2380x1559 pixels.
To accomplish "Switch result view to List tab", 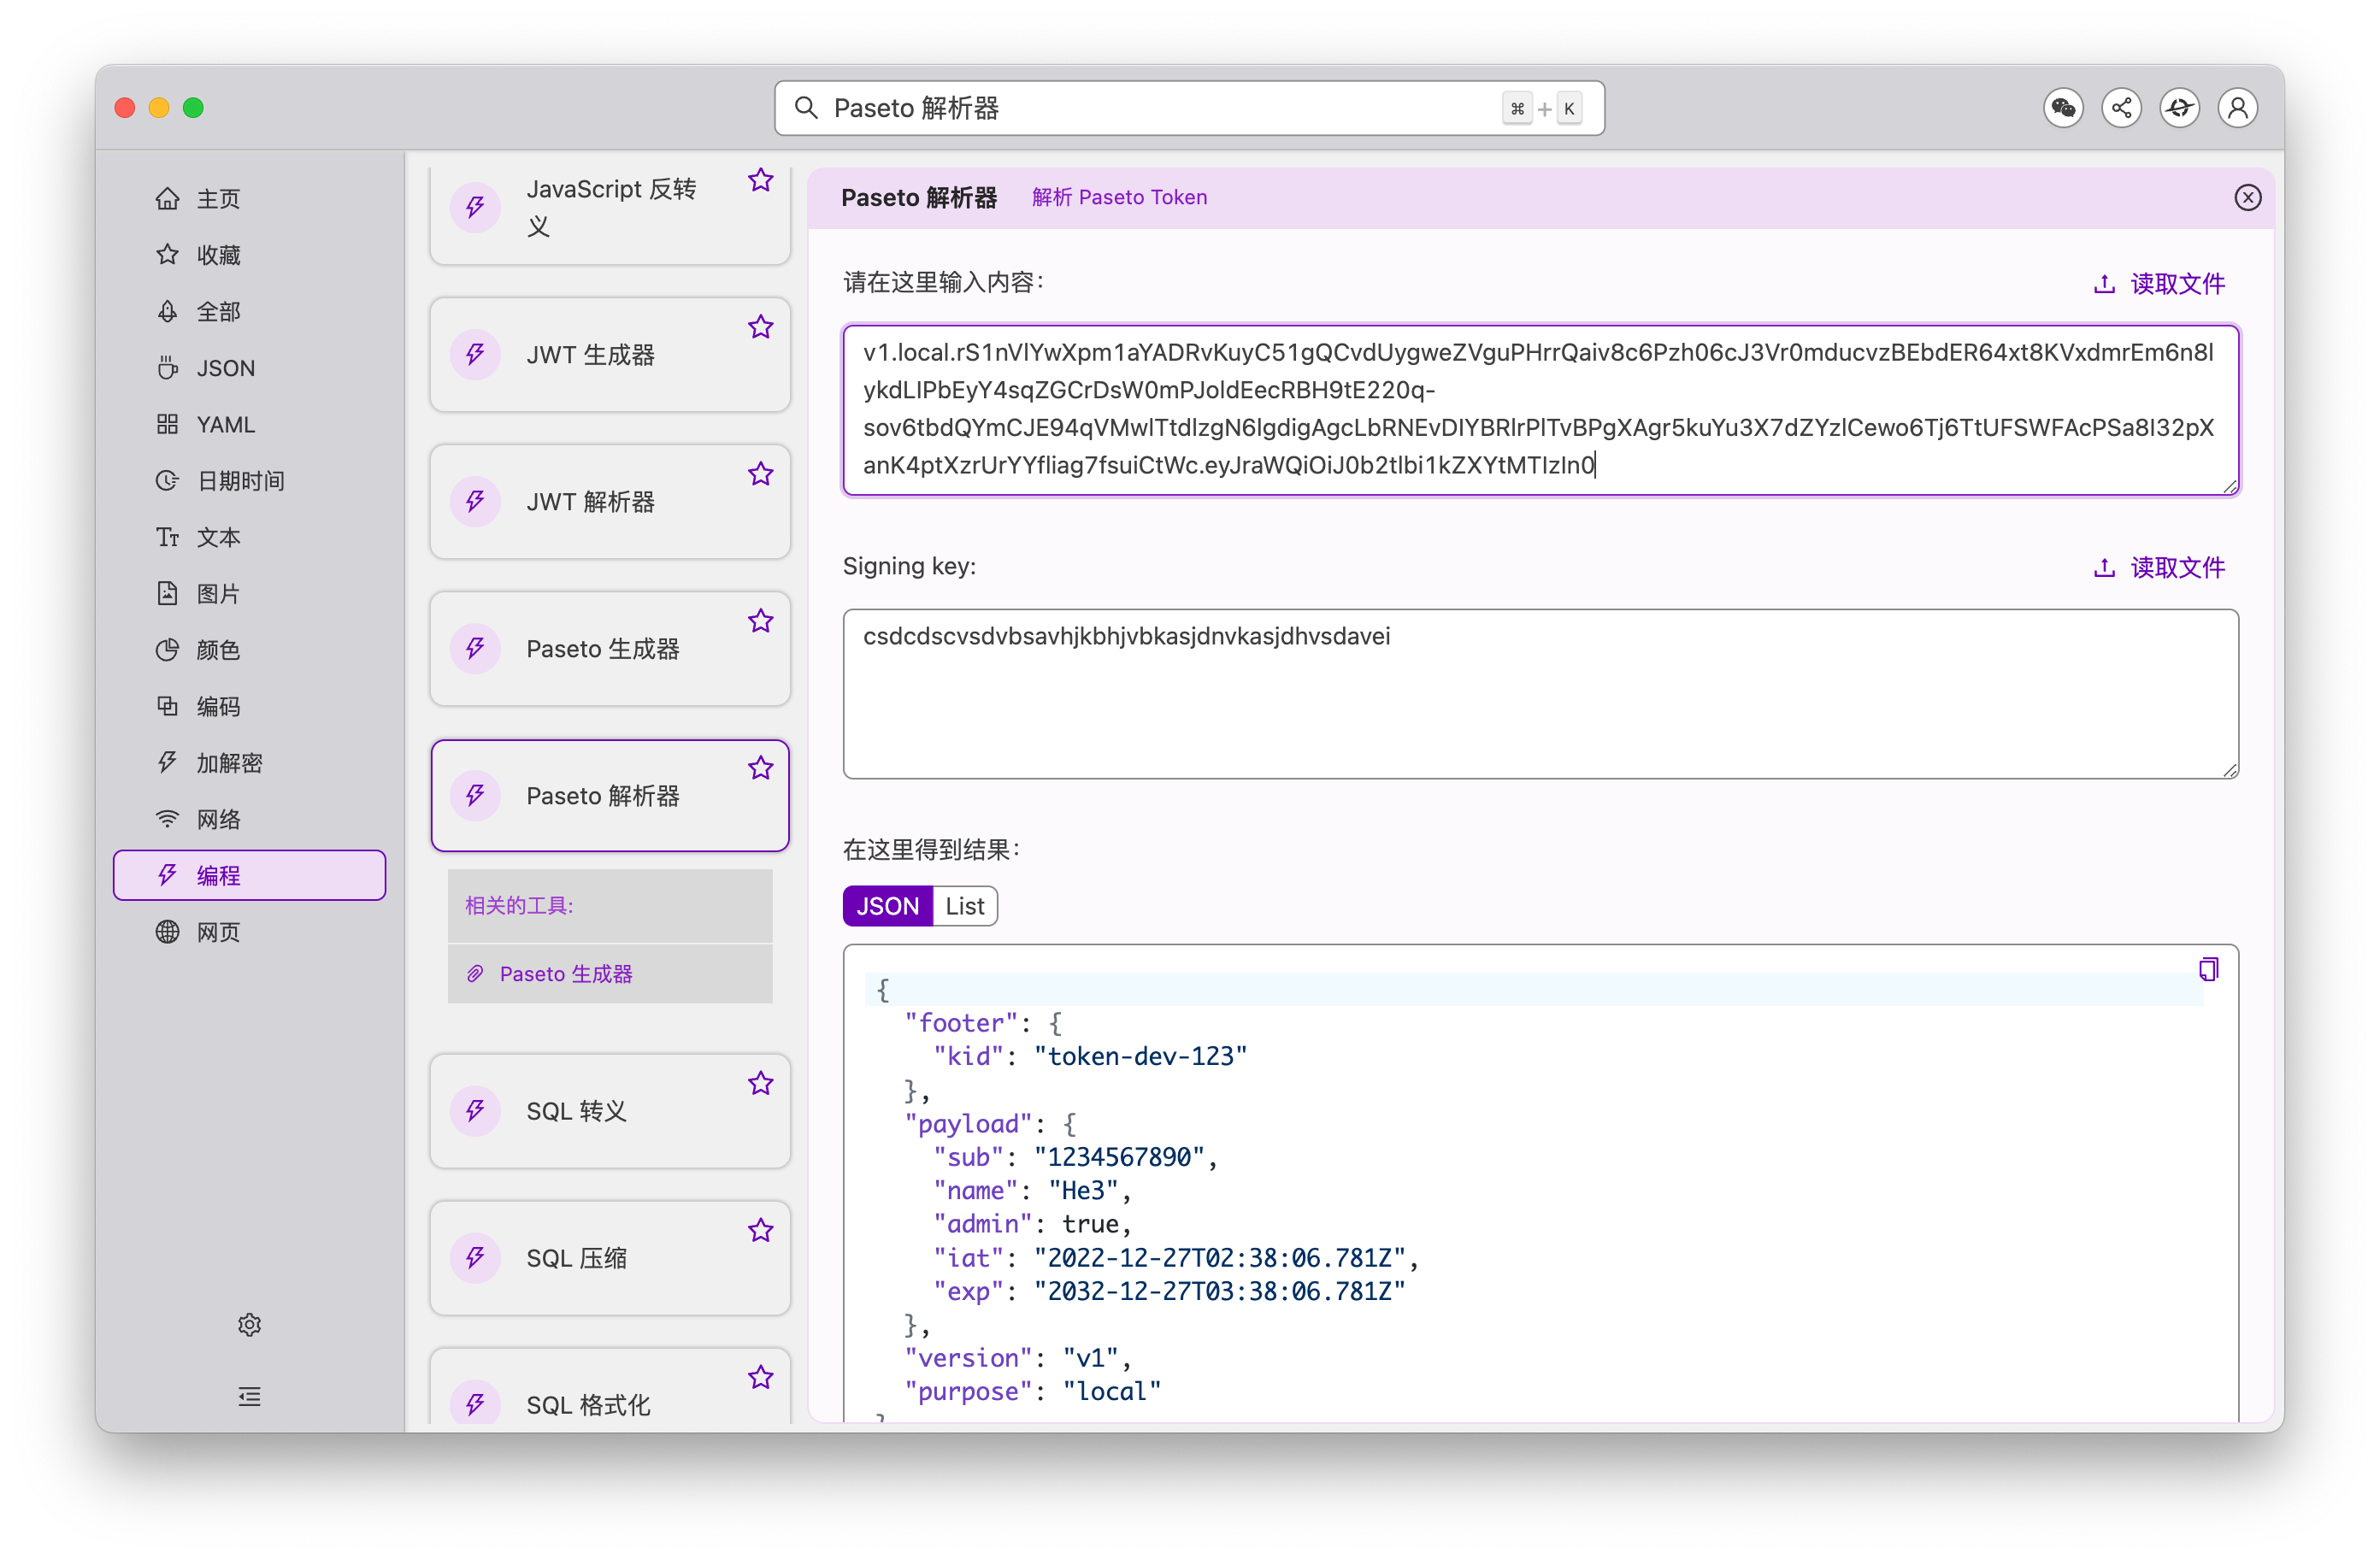I will [x=965, y=906].
